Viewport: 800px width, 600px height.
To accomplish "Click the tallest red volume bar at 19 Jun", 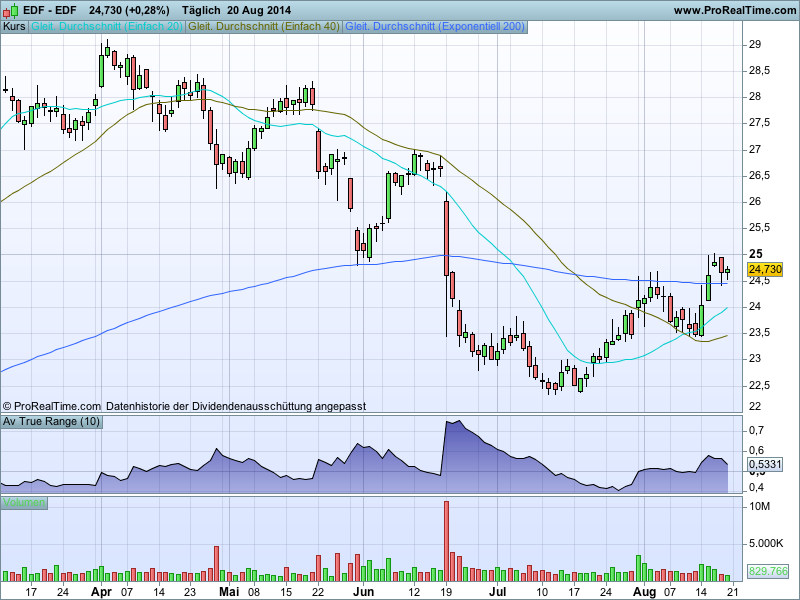I will pos(446,541).
